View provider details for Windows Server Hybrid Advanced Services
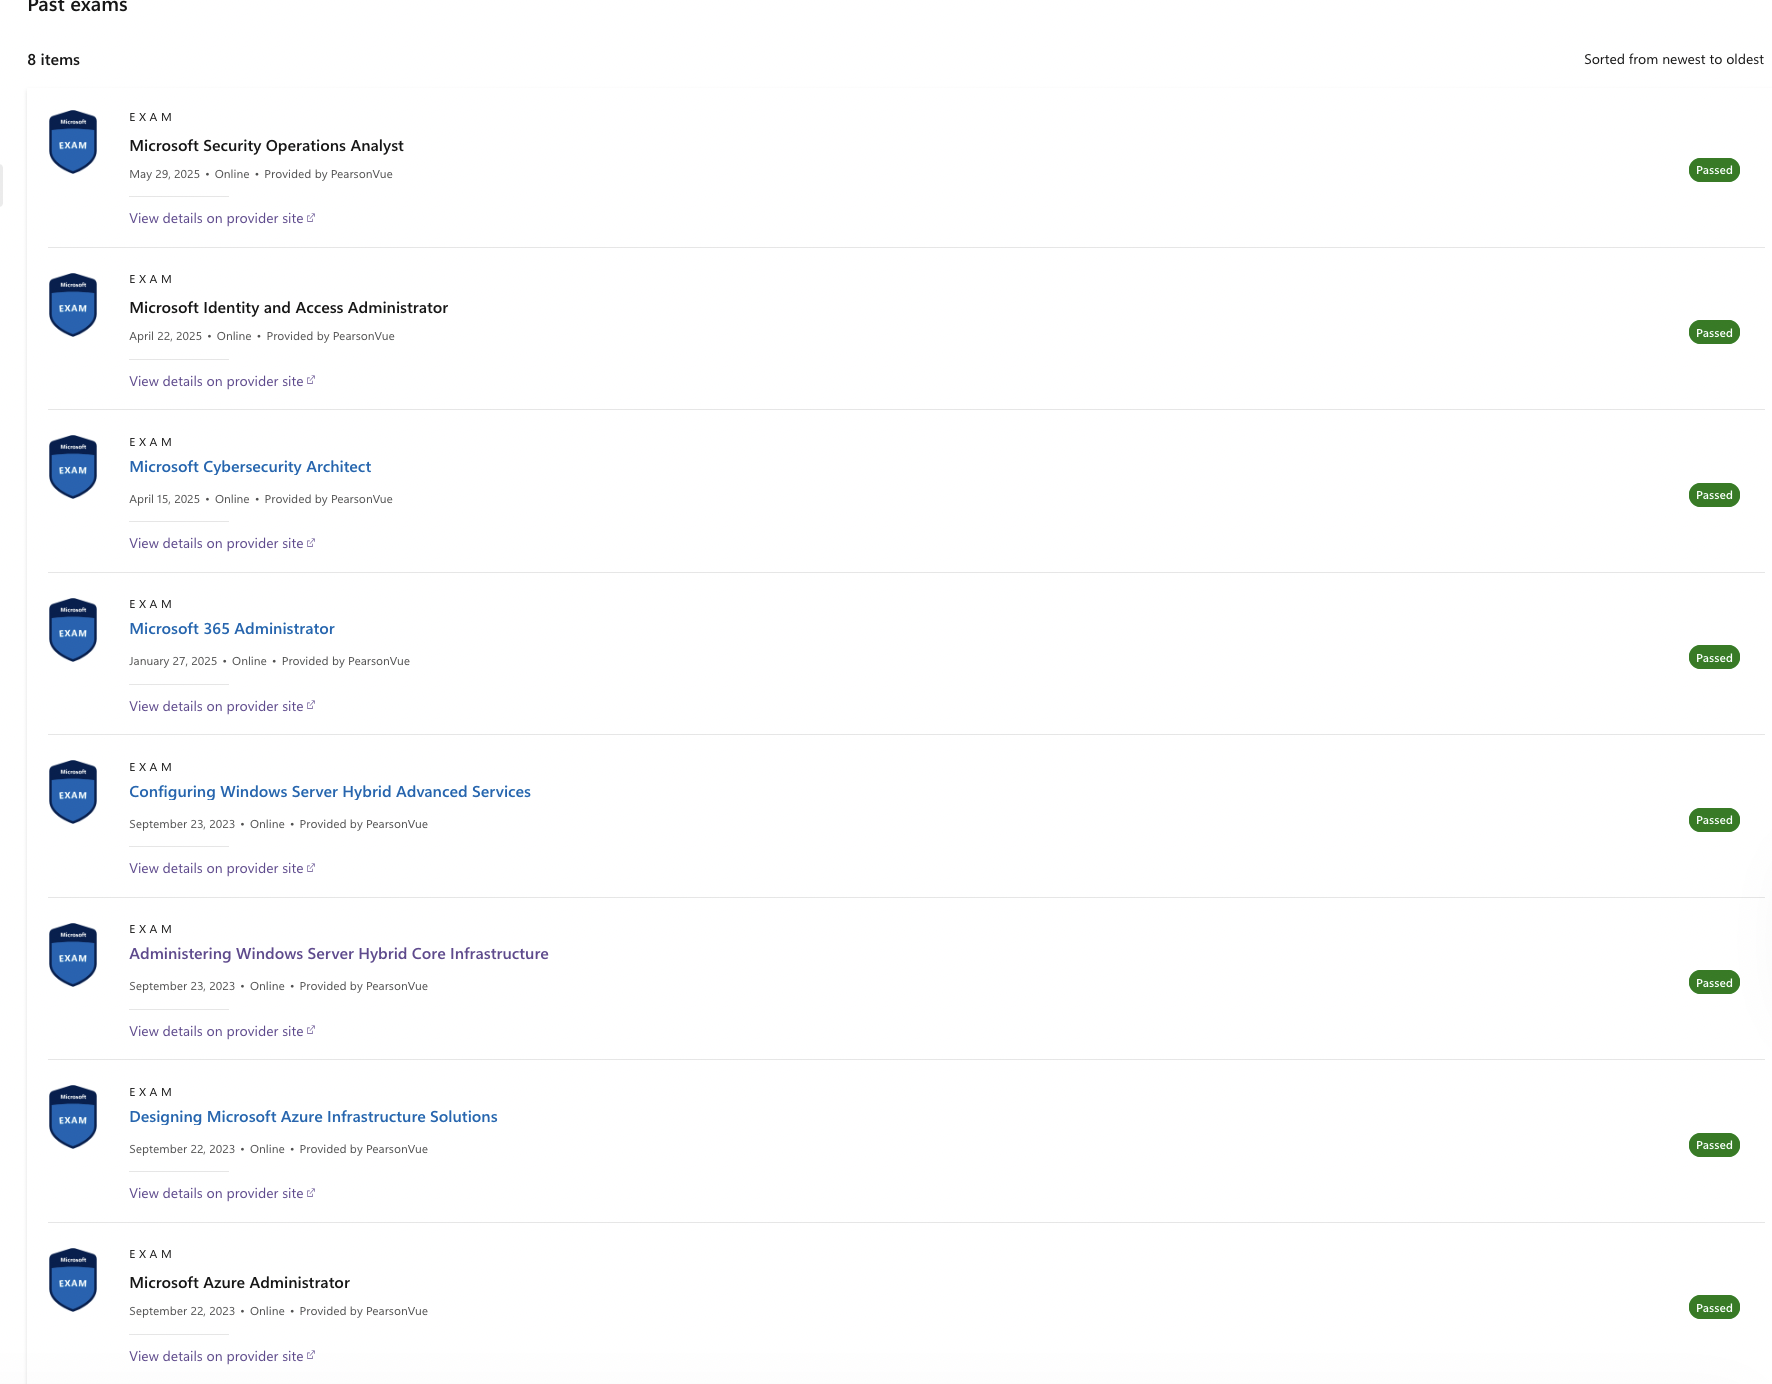The width and height of the screenshot is (1772, 1384). coord(222,869)
